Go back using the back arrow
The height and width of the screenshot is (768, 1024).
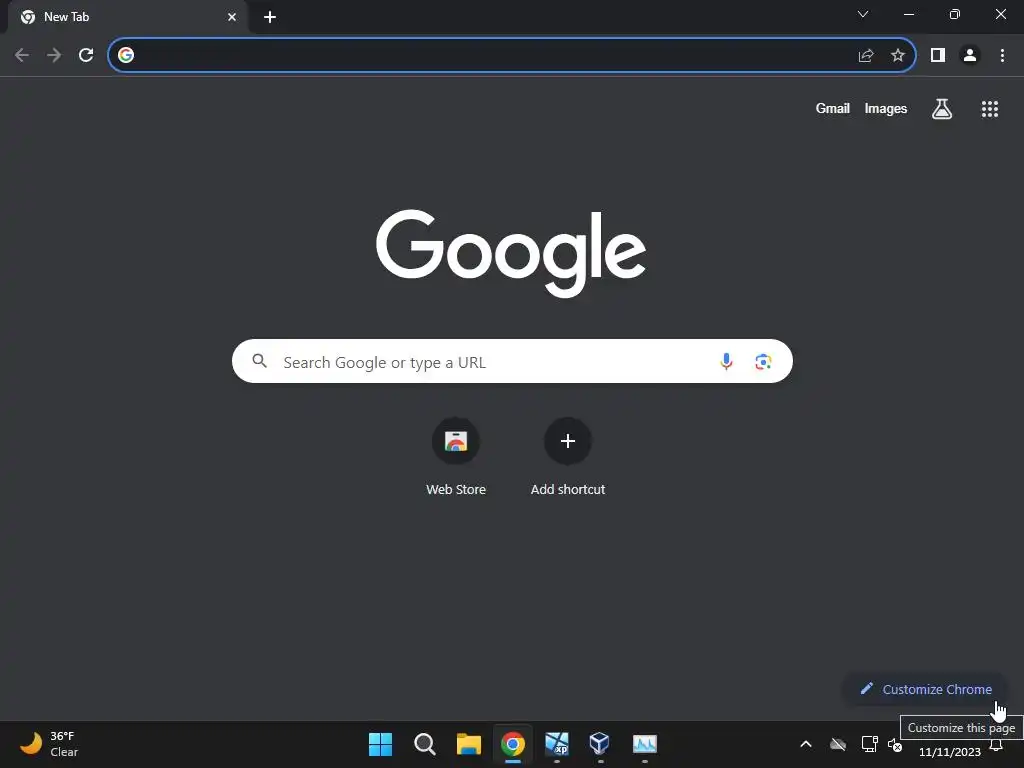coord(22,55)
